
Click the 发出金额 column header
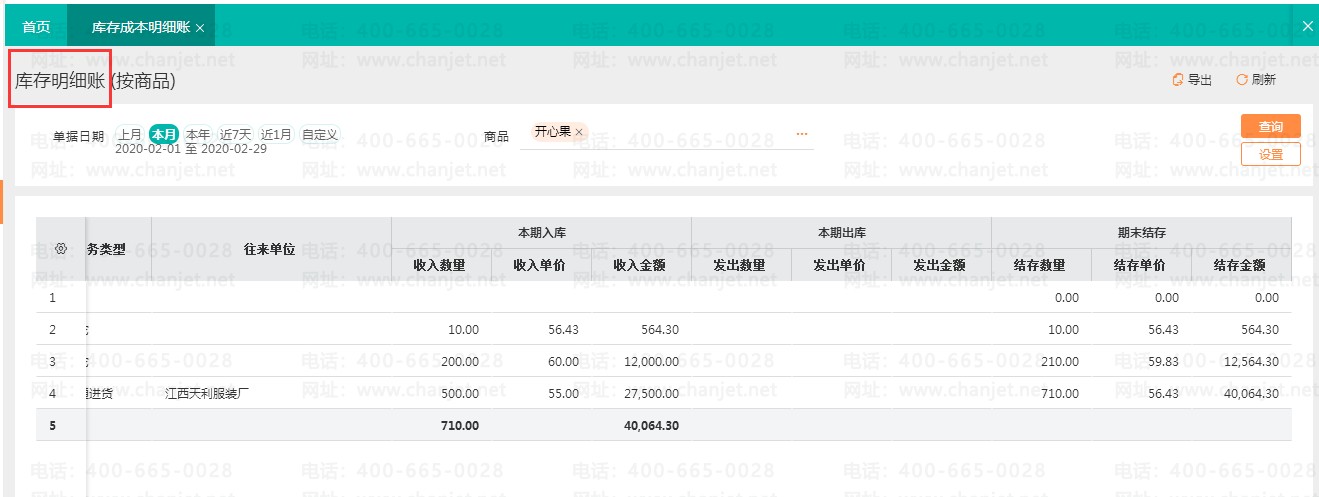[x=941, y=265]
